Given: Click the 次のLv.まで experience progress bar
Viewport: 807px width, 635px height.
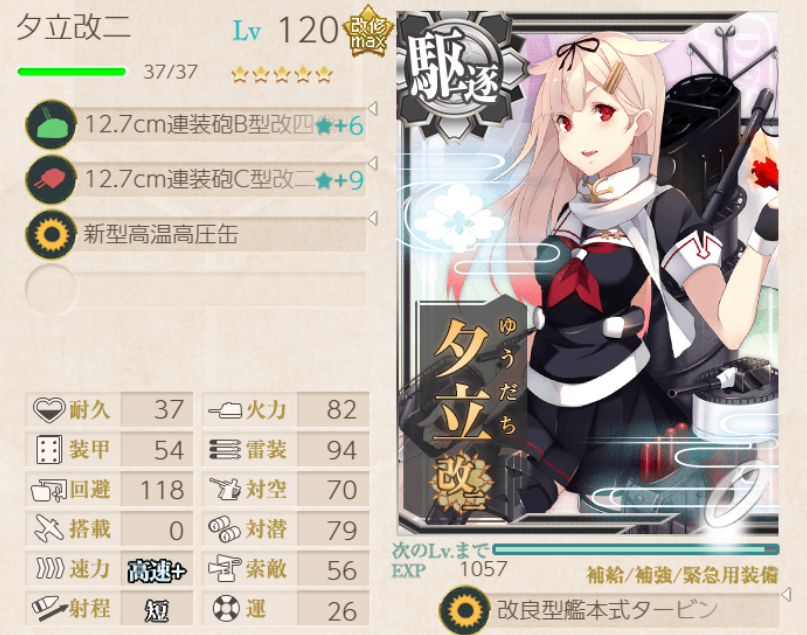Looking at the screenshot, I should coord(636,550).
